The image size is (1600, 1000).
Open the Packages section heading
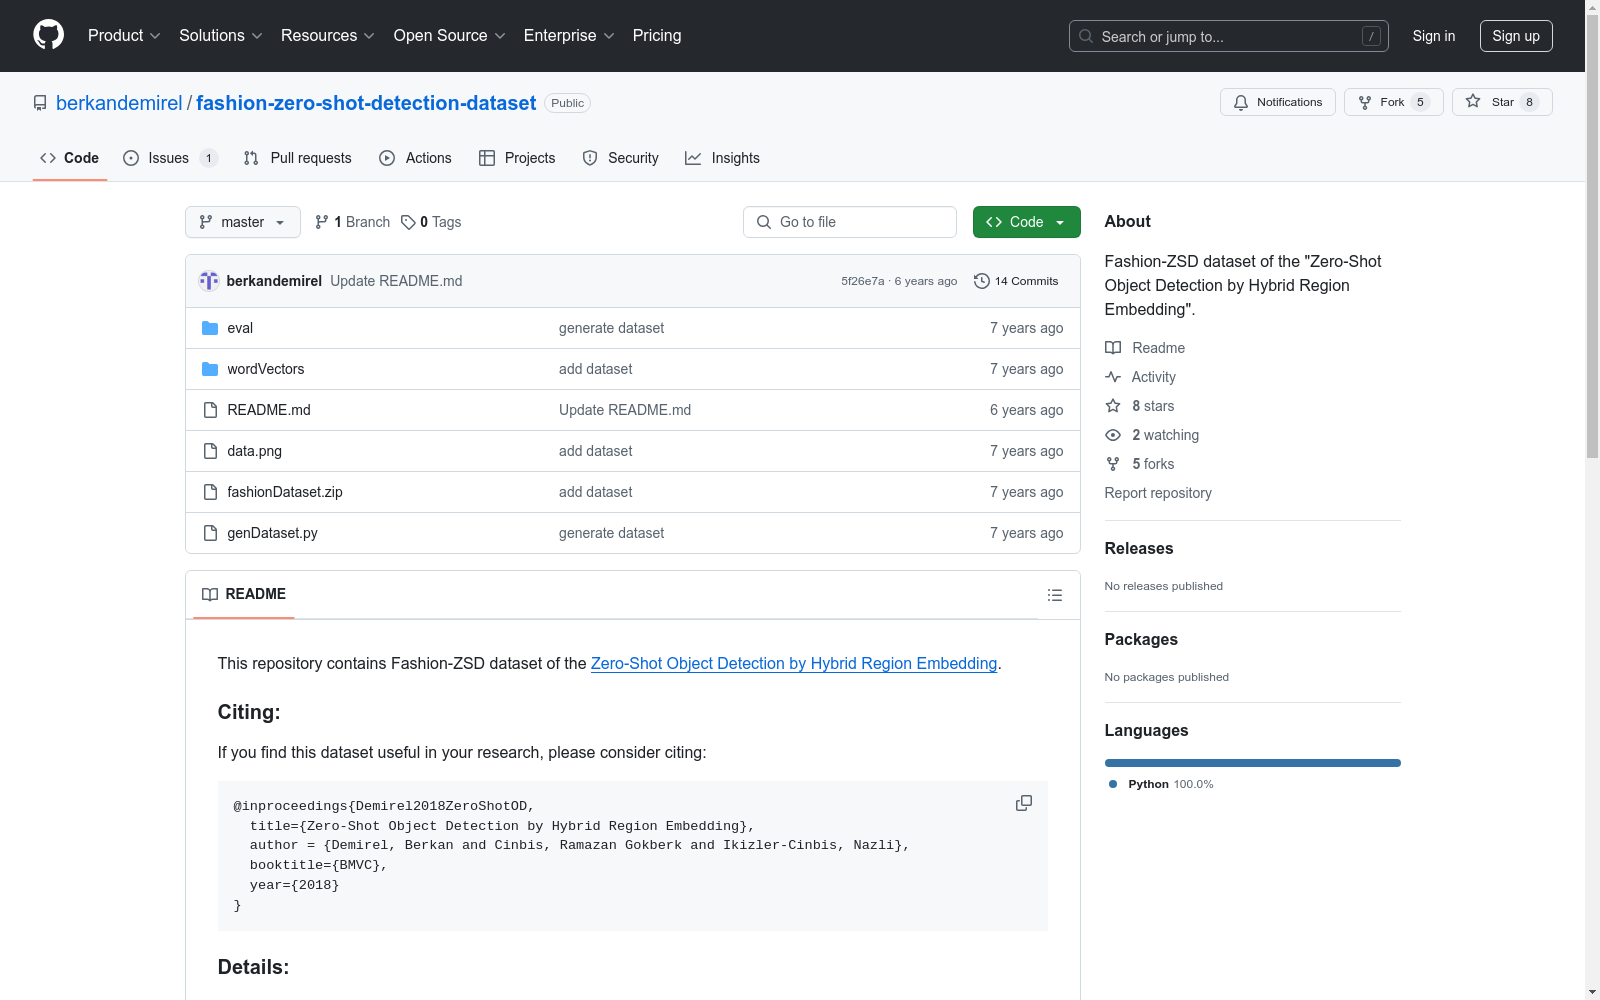1141,639
